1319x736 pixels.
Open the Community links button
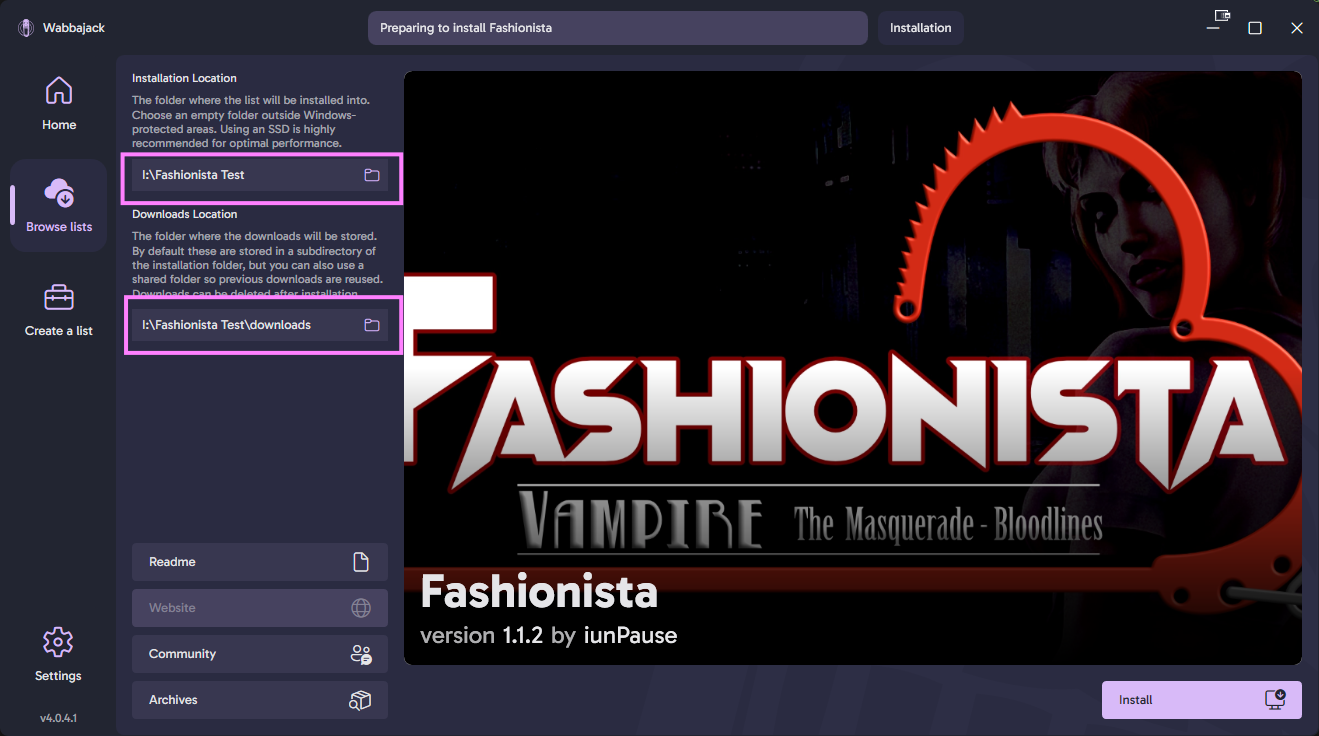(259, 654)
